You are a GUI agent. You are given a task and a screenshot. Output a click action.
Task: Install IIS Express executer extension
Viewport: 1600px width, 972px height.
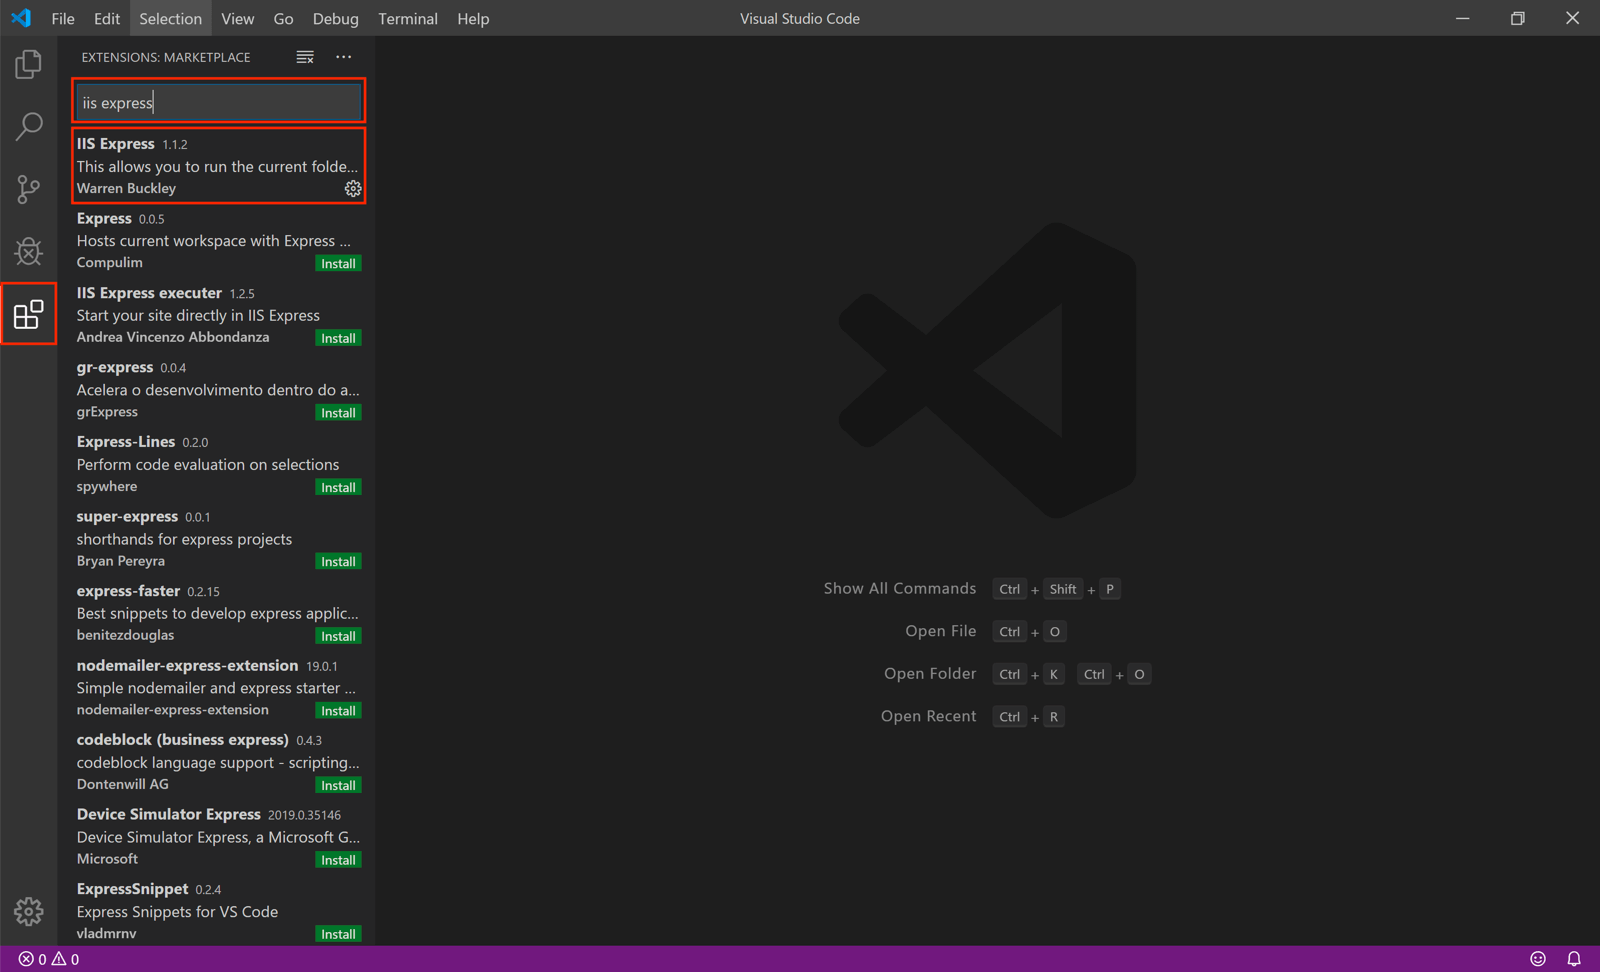[338, 338]
